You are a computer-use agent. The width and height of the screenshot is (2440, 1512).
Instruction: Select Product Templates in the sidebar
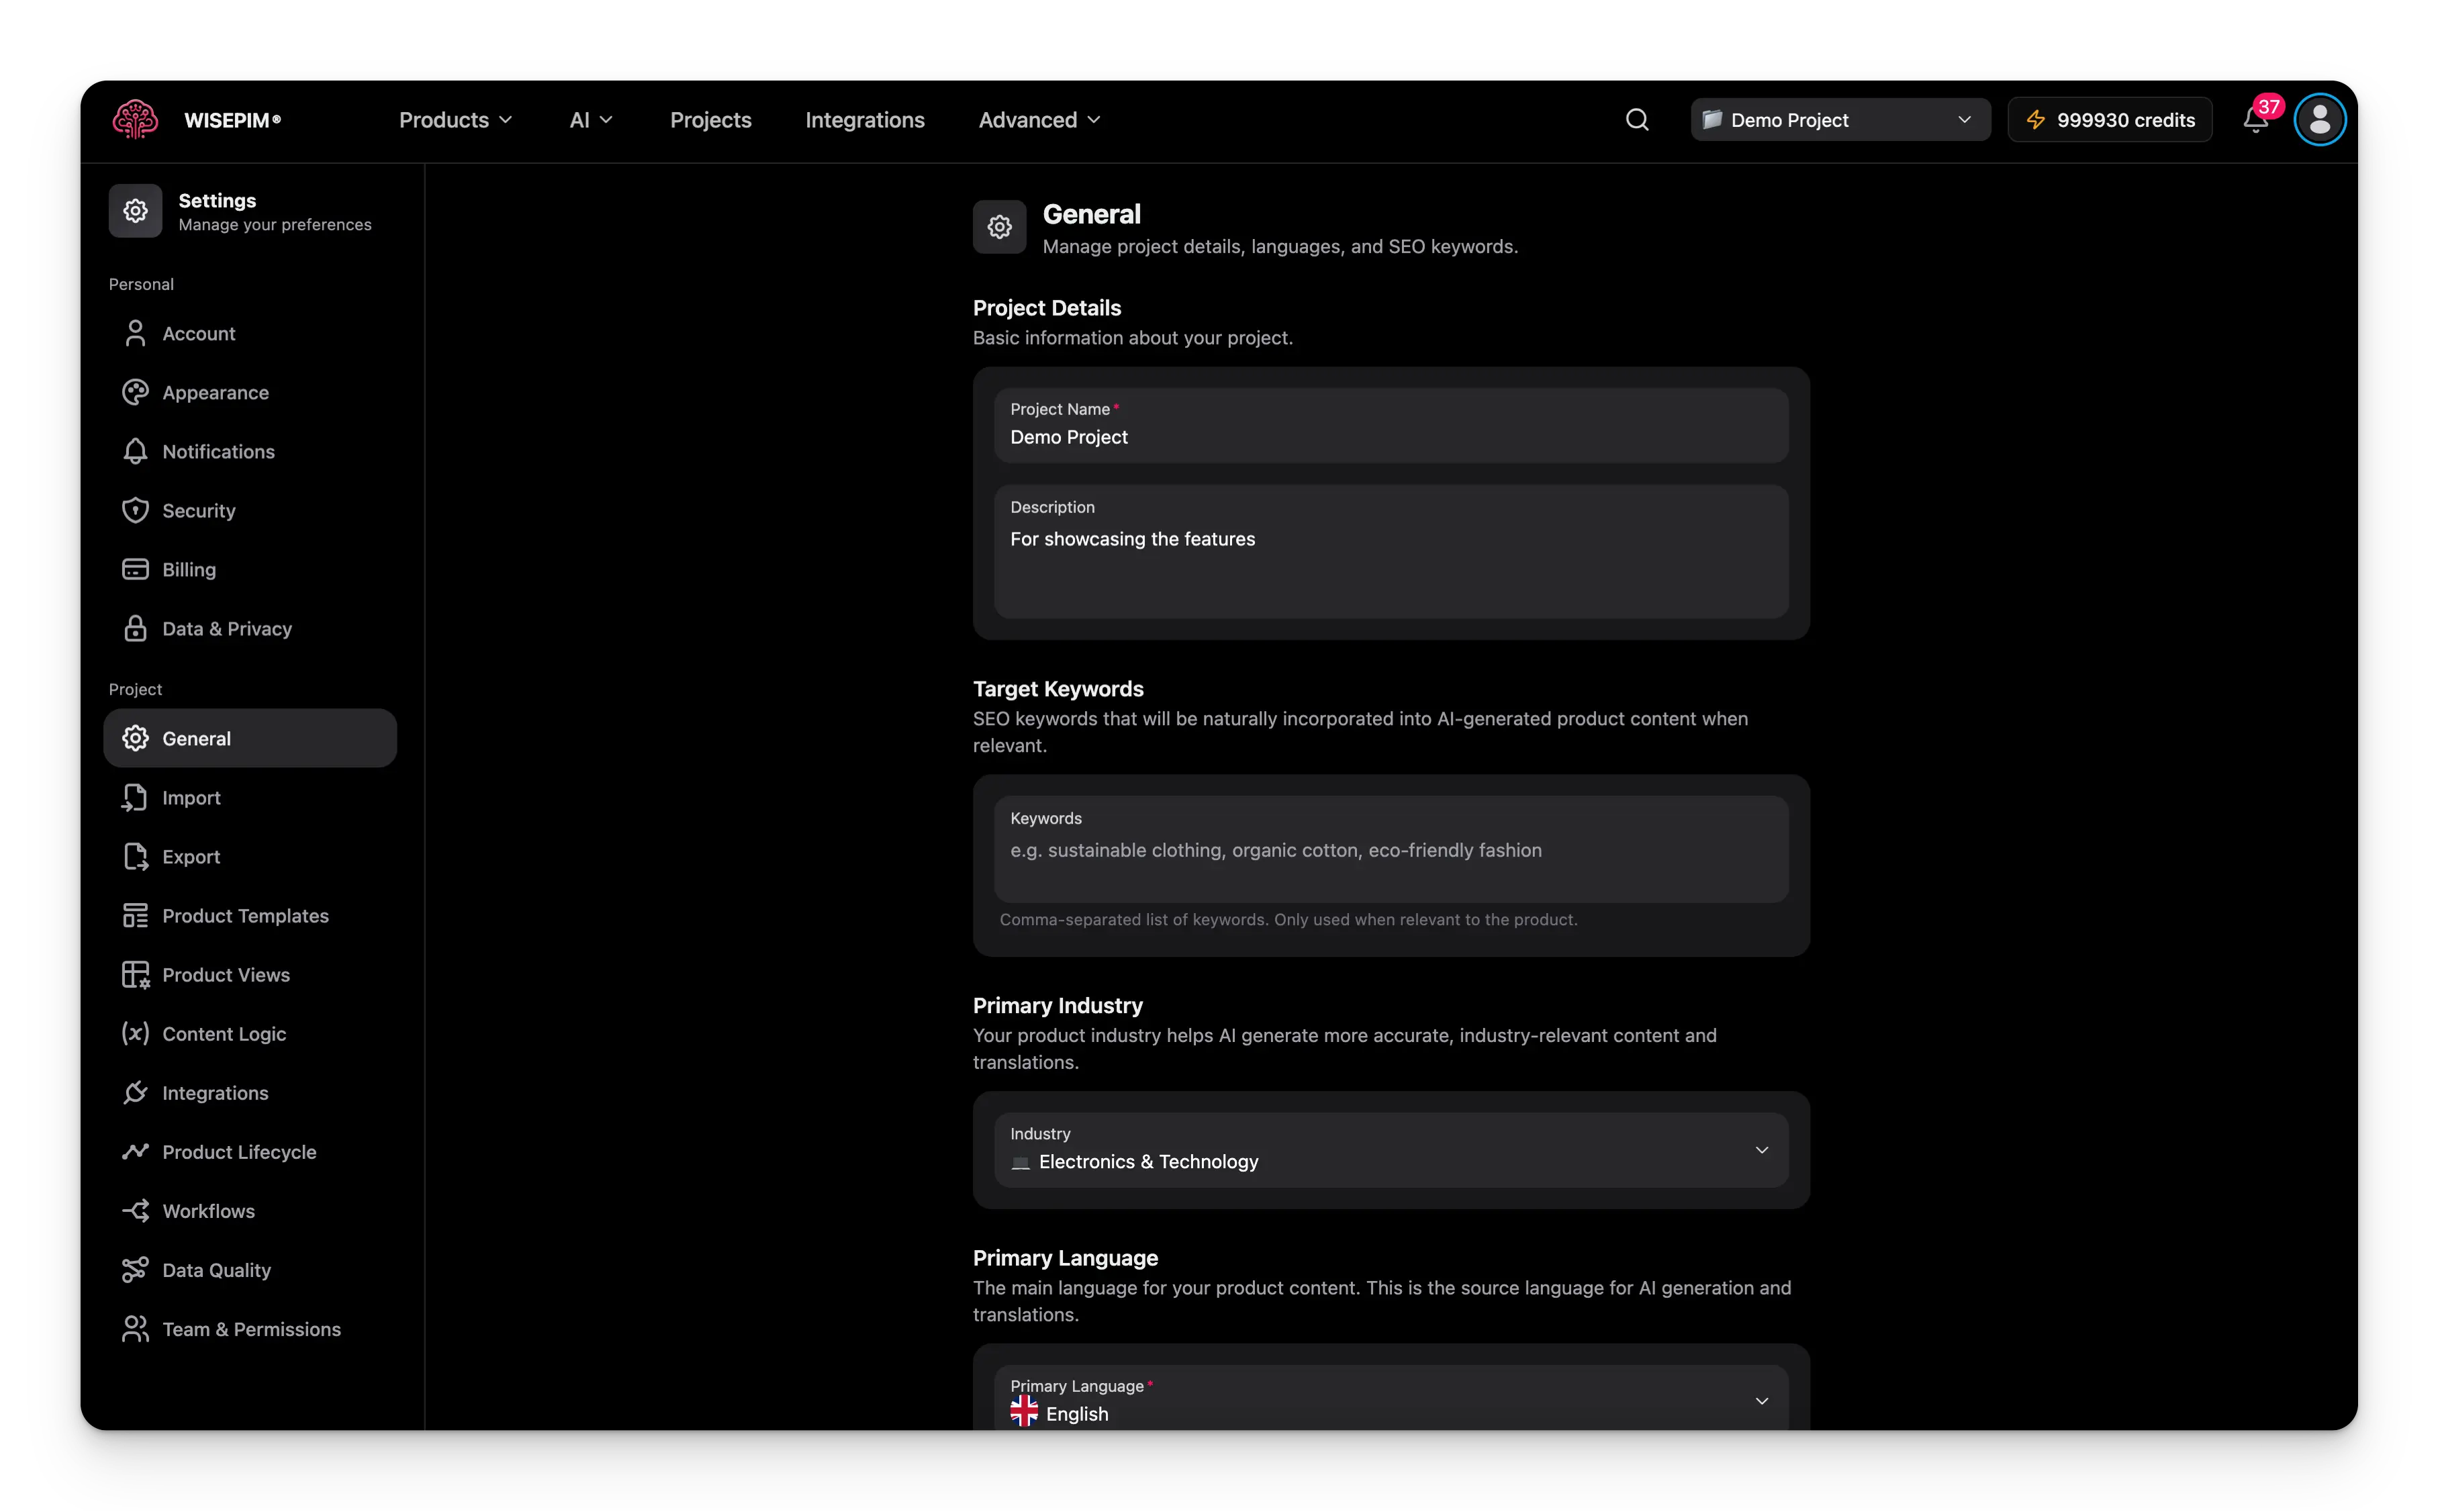pos(245,915)
